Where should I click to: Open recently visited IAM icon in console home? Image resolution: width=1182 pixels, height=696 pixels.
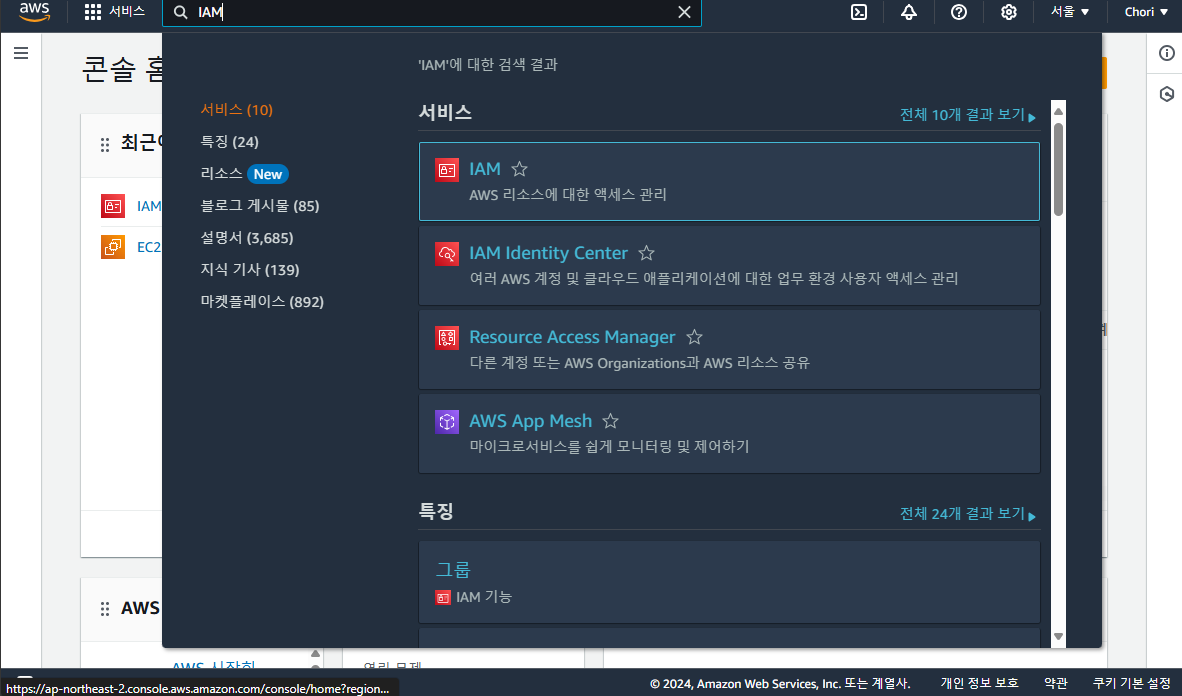click(113, 206)
